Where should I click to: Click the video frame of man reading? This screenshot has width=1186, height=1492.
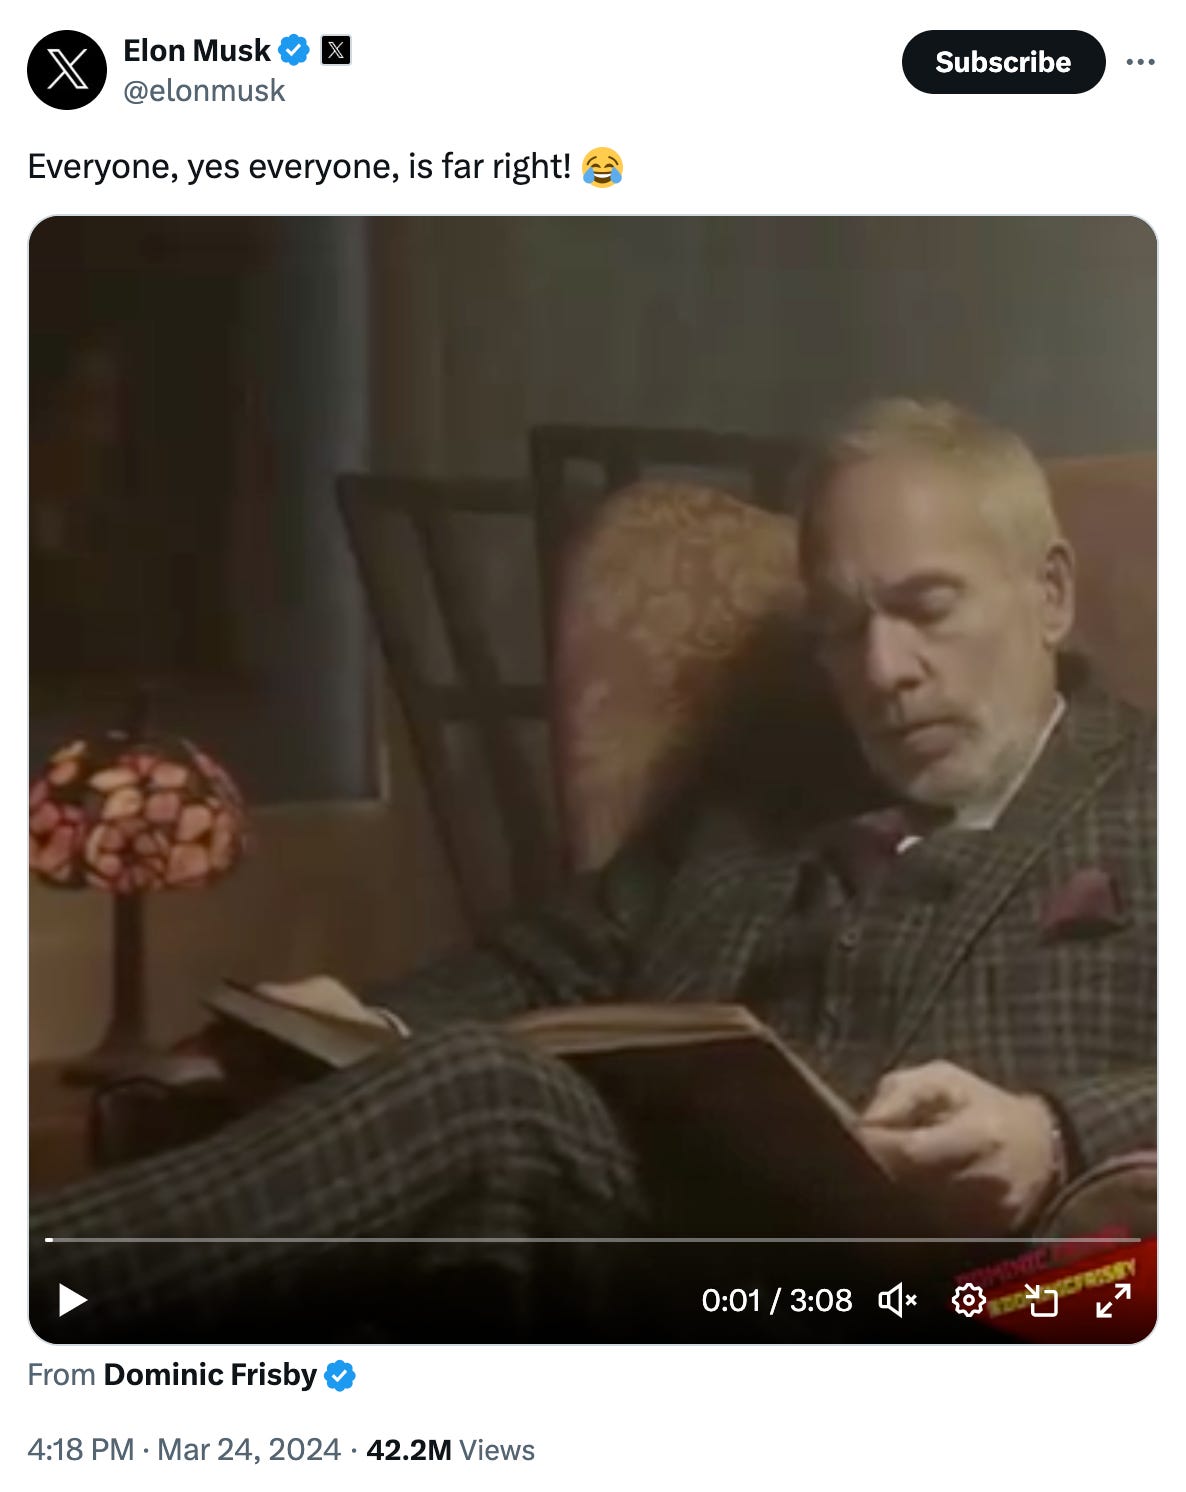593,730
